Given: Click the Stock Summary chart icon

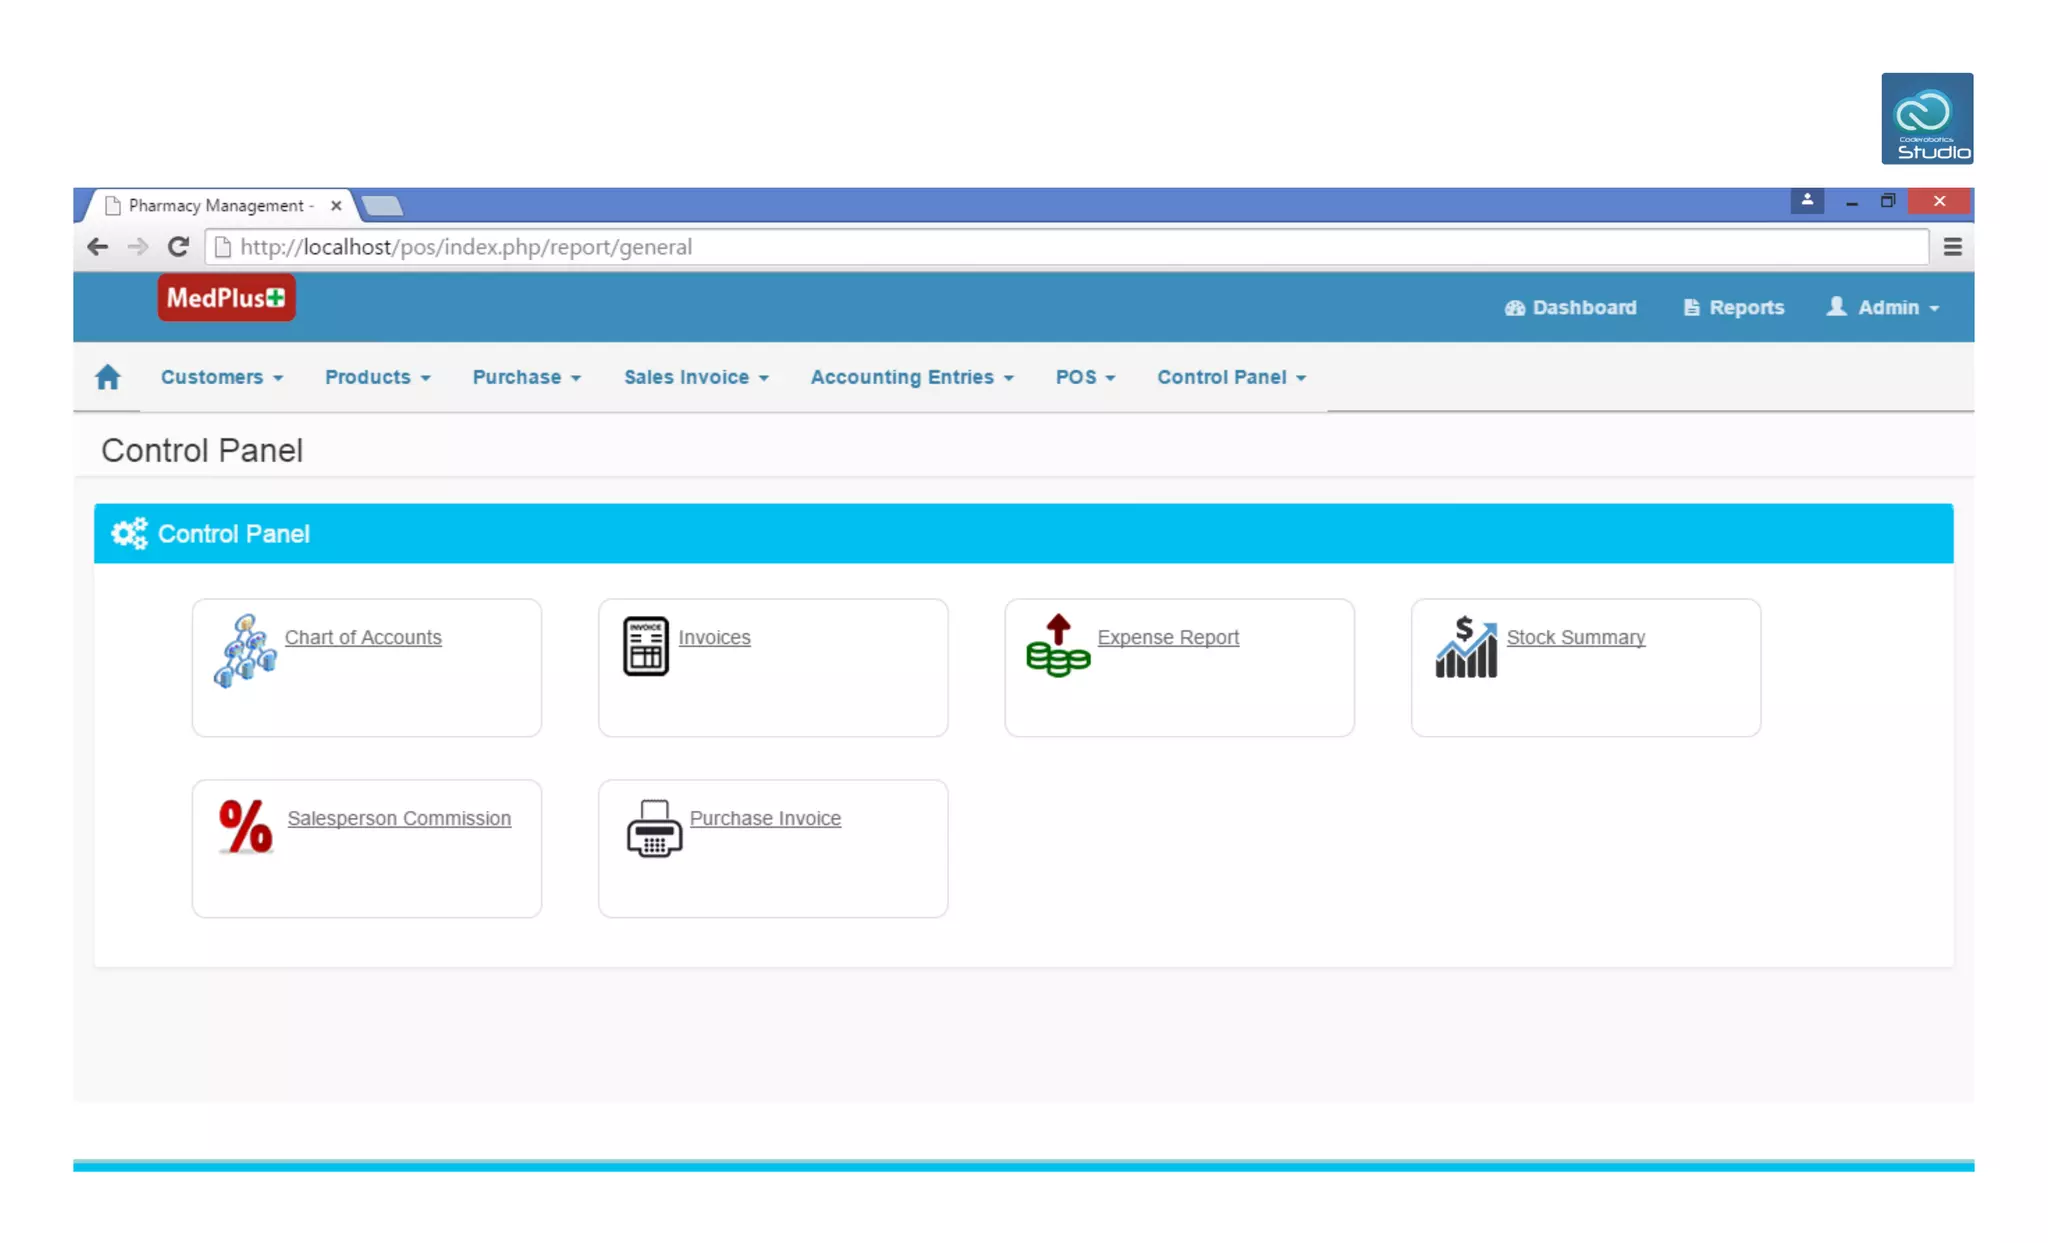Looking at the screenshot, I should [1466, 647].
